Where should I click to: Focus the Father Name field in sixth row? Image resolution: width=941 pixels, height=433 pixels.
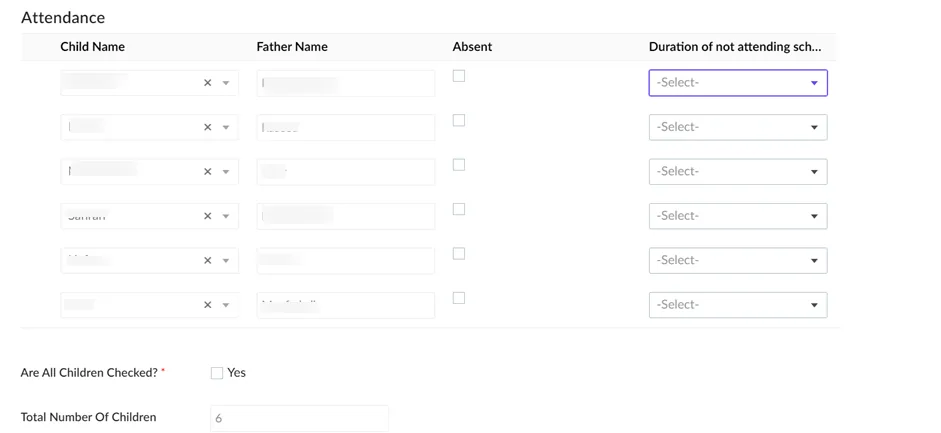point(346,305)
